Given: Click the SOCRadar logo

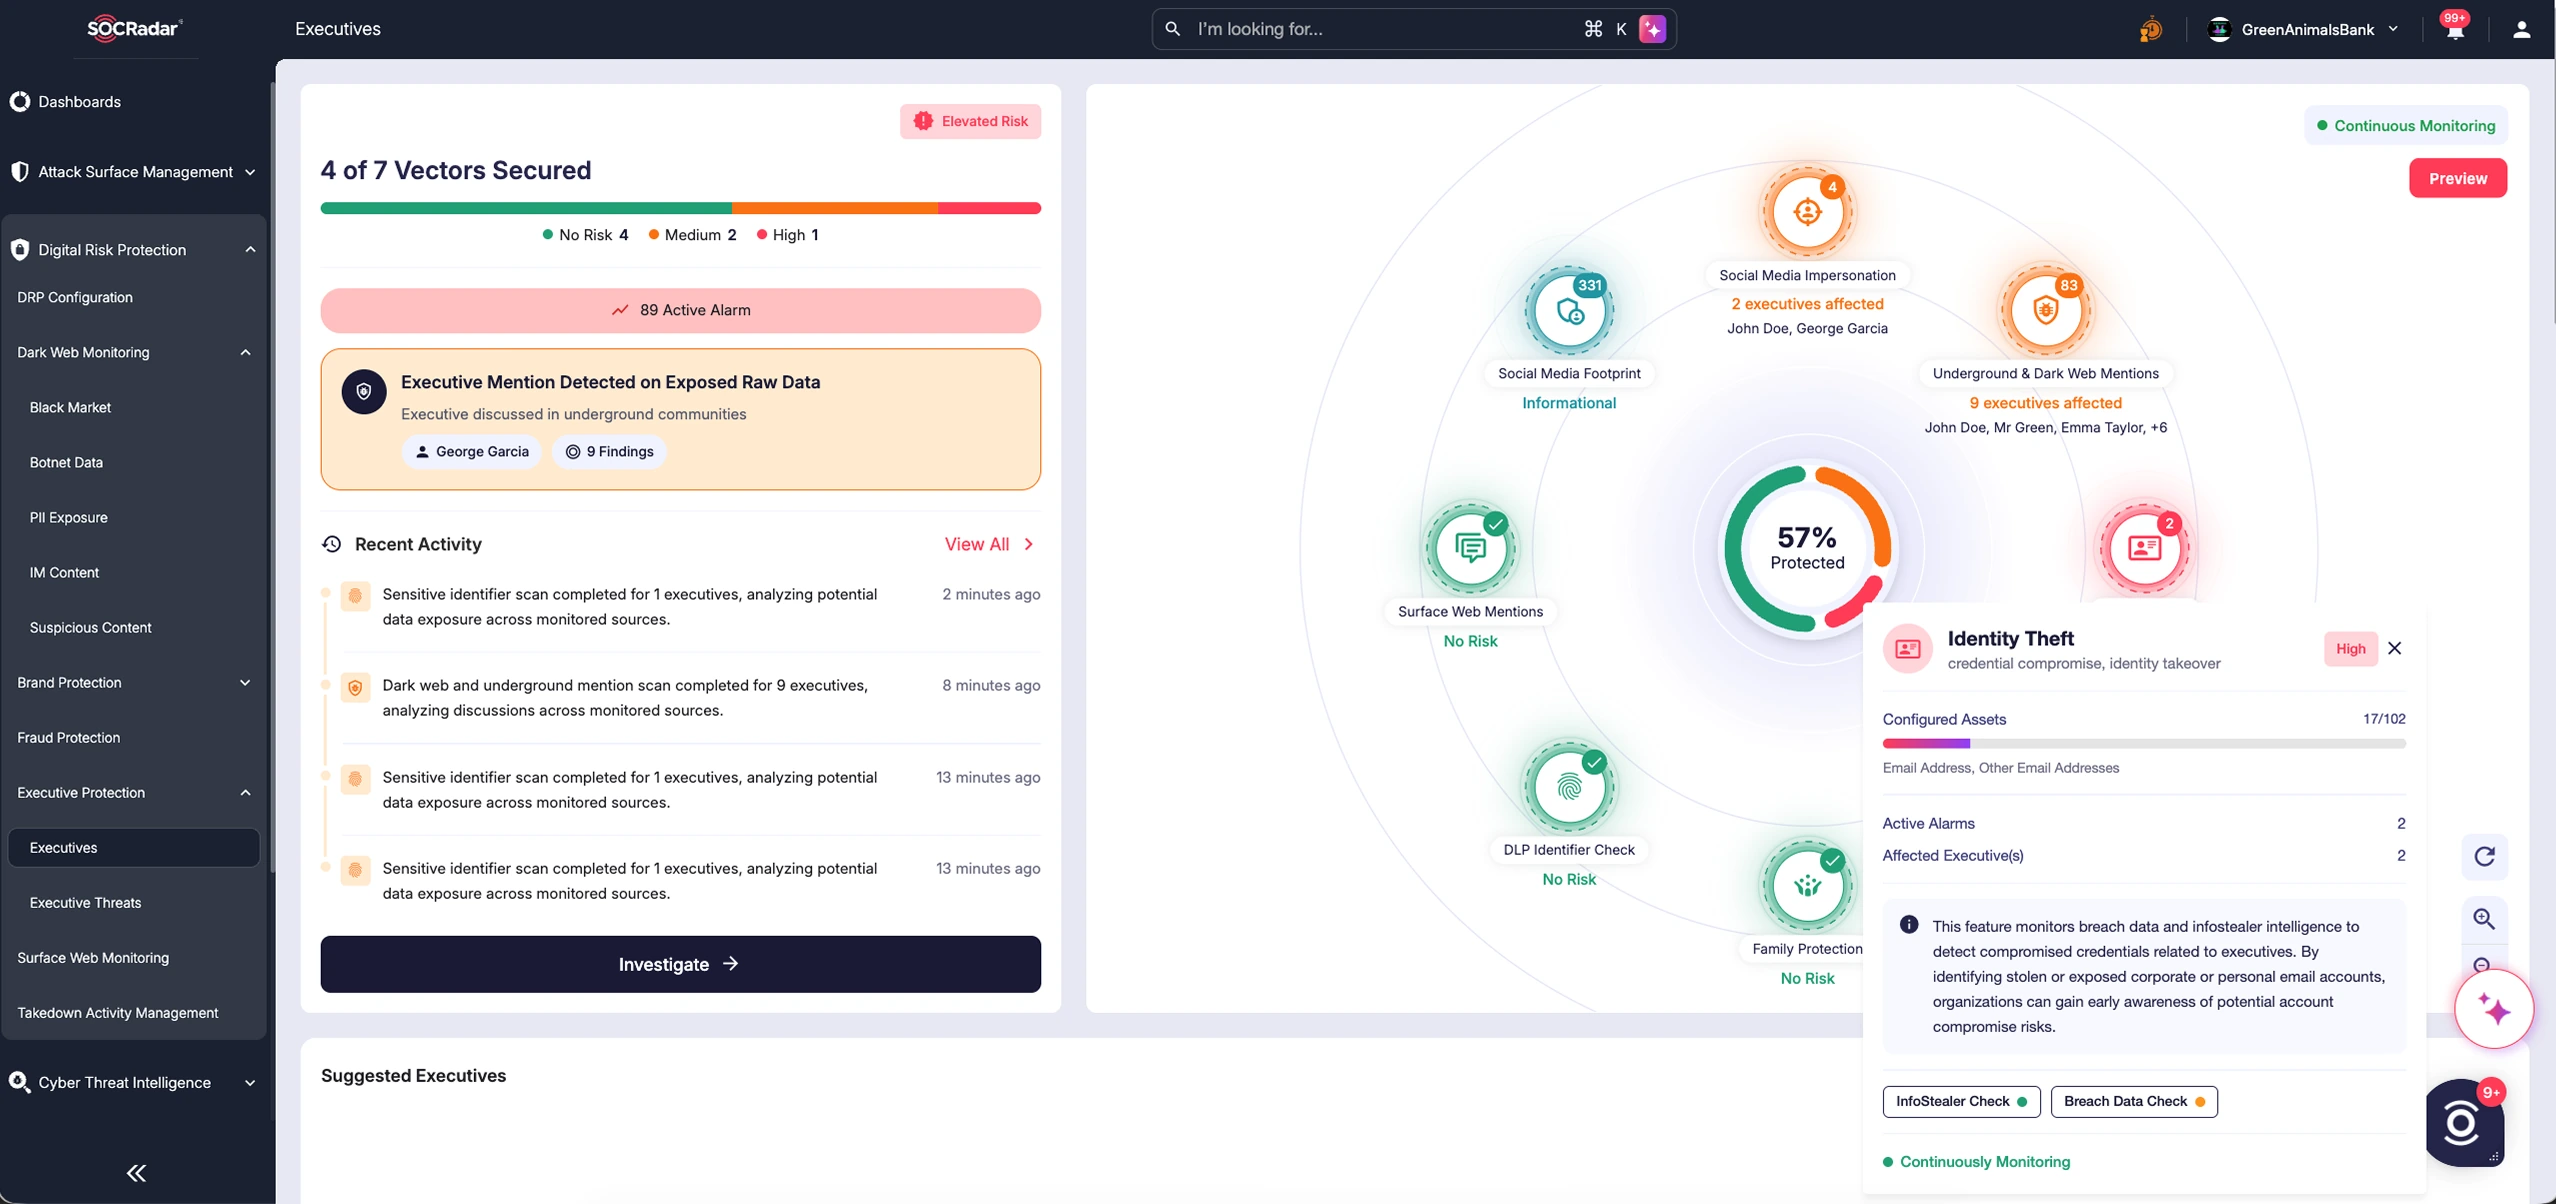Looking at the screenshot, I should [x=135, y=29].
